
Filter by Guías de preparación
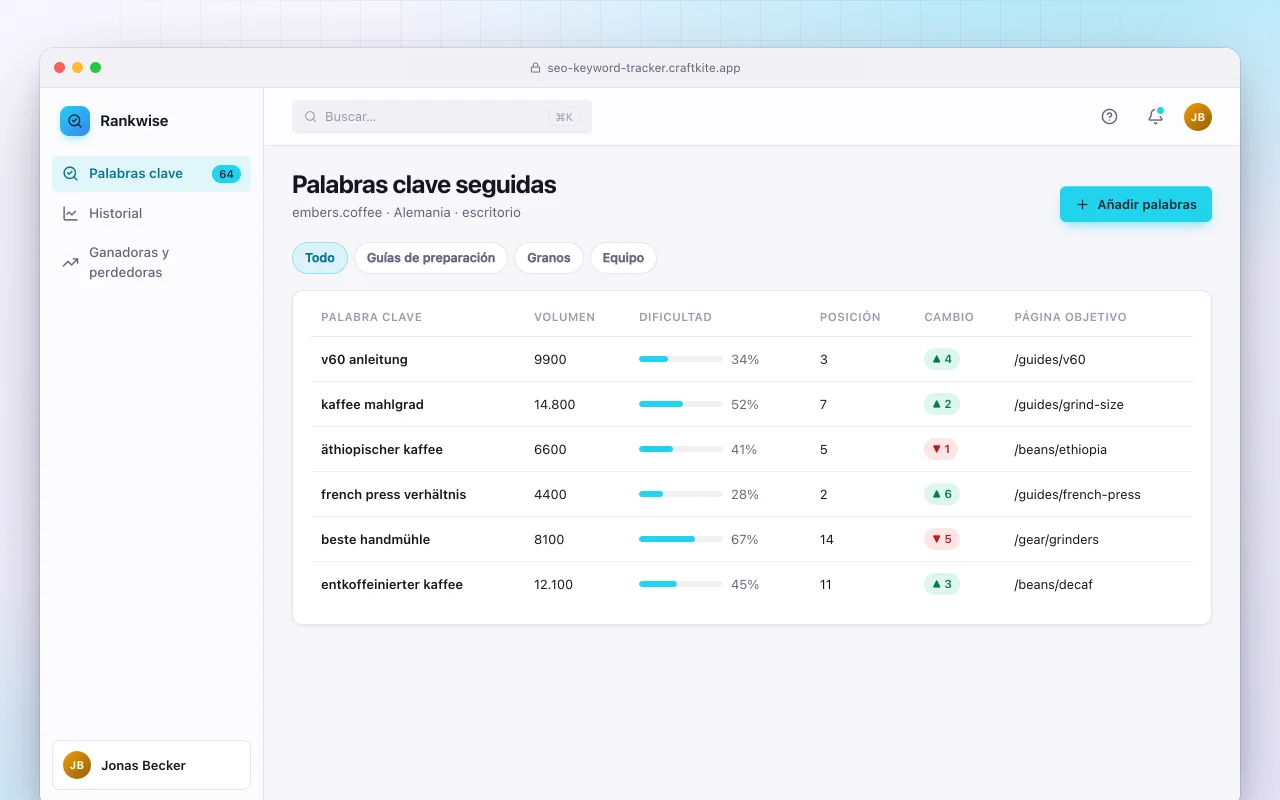point(431,258)
